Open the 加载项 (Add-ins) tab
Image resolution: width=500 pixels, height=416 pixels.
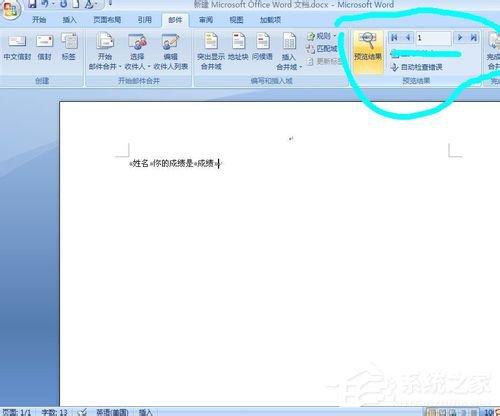[270, 20]
